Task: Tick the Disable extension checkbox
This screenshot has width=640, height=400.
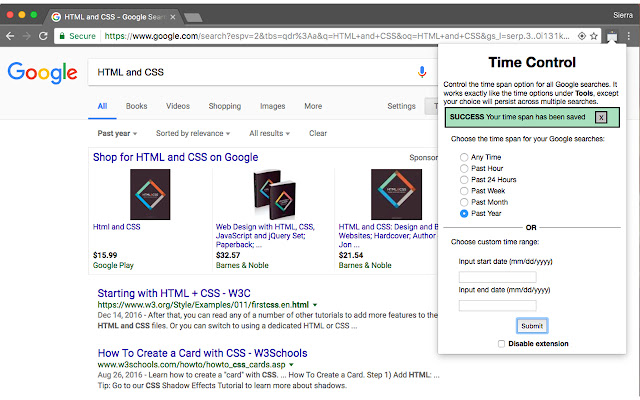Action: point(501,344)
